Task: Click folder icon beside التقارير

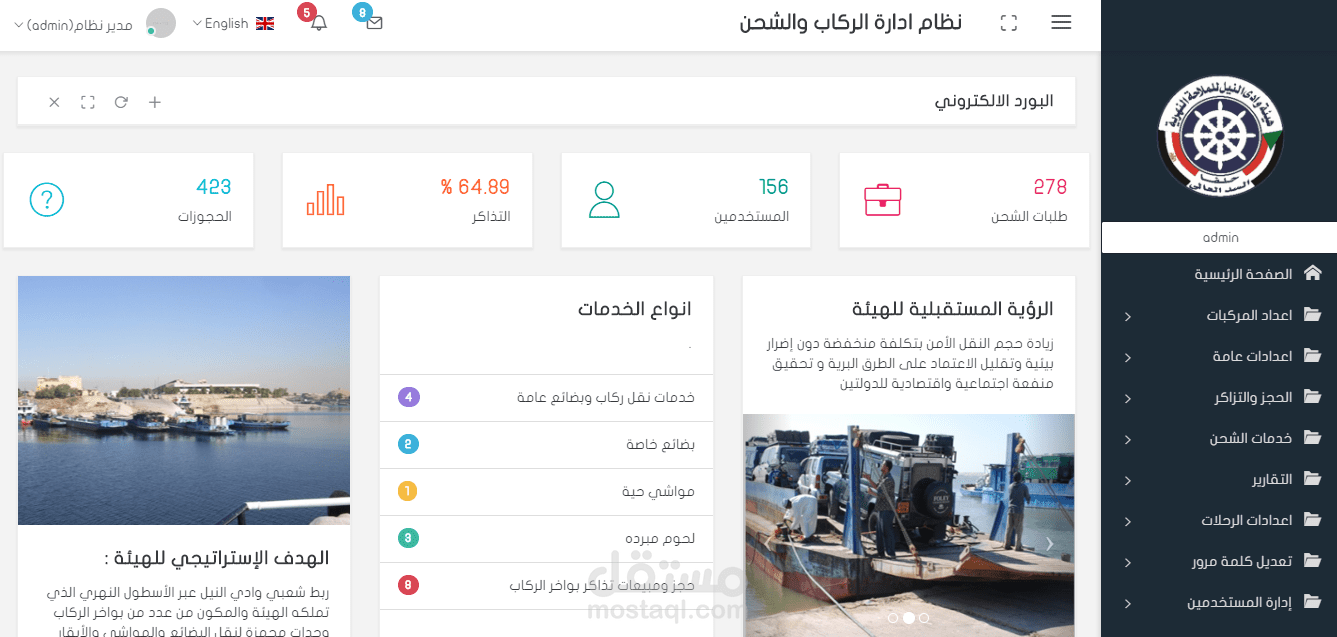Action: click(x=1312, y=479)
